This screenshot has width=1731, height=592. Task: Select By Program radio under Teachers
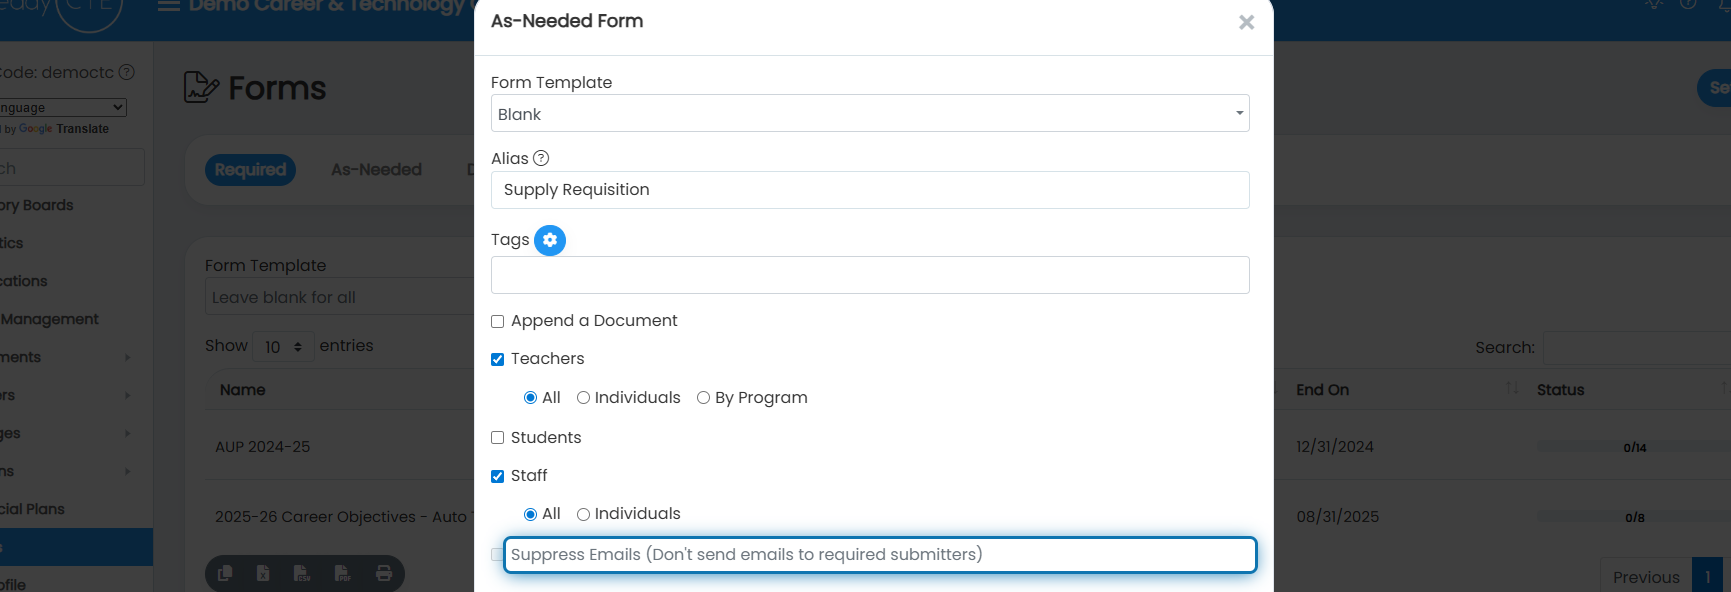click(703, 398)
